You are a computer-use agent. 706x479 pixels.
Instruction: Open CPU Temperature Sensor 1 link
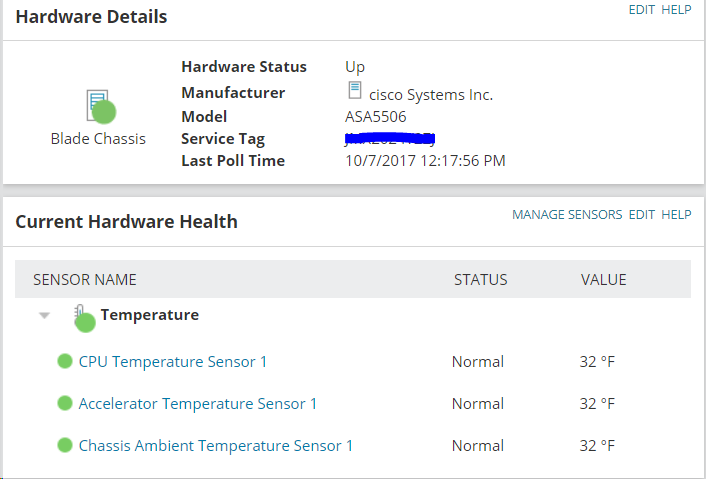pyautogui.click(x=173, y=361)
